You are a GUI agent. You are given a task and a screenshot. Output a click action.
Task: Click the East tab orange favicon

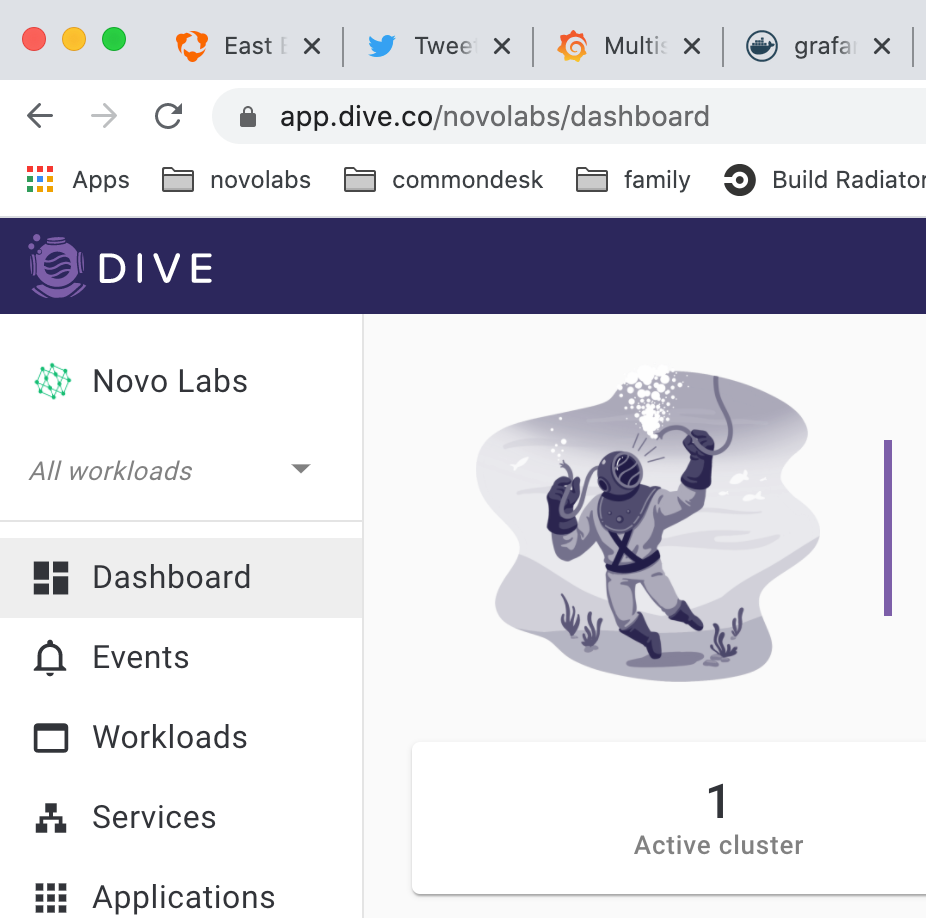coord(192,46)
